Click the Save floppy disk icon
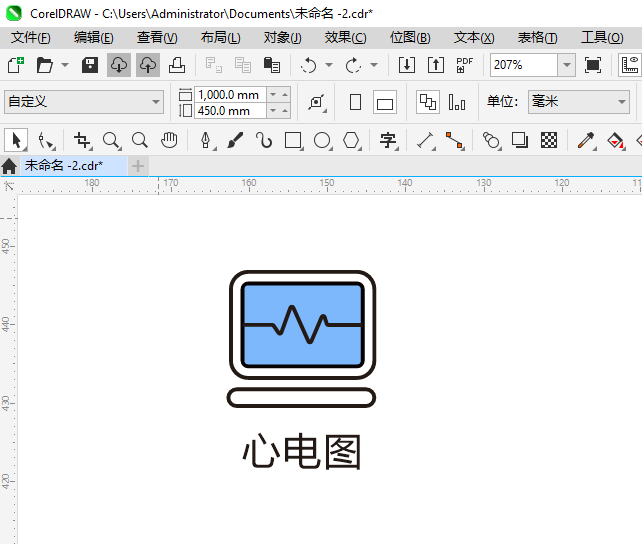 tap(90, 65)
